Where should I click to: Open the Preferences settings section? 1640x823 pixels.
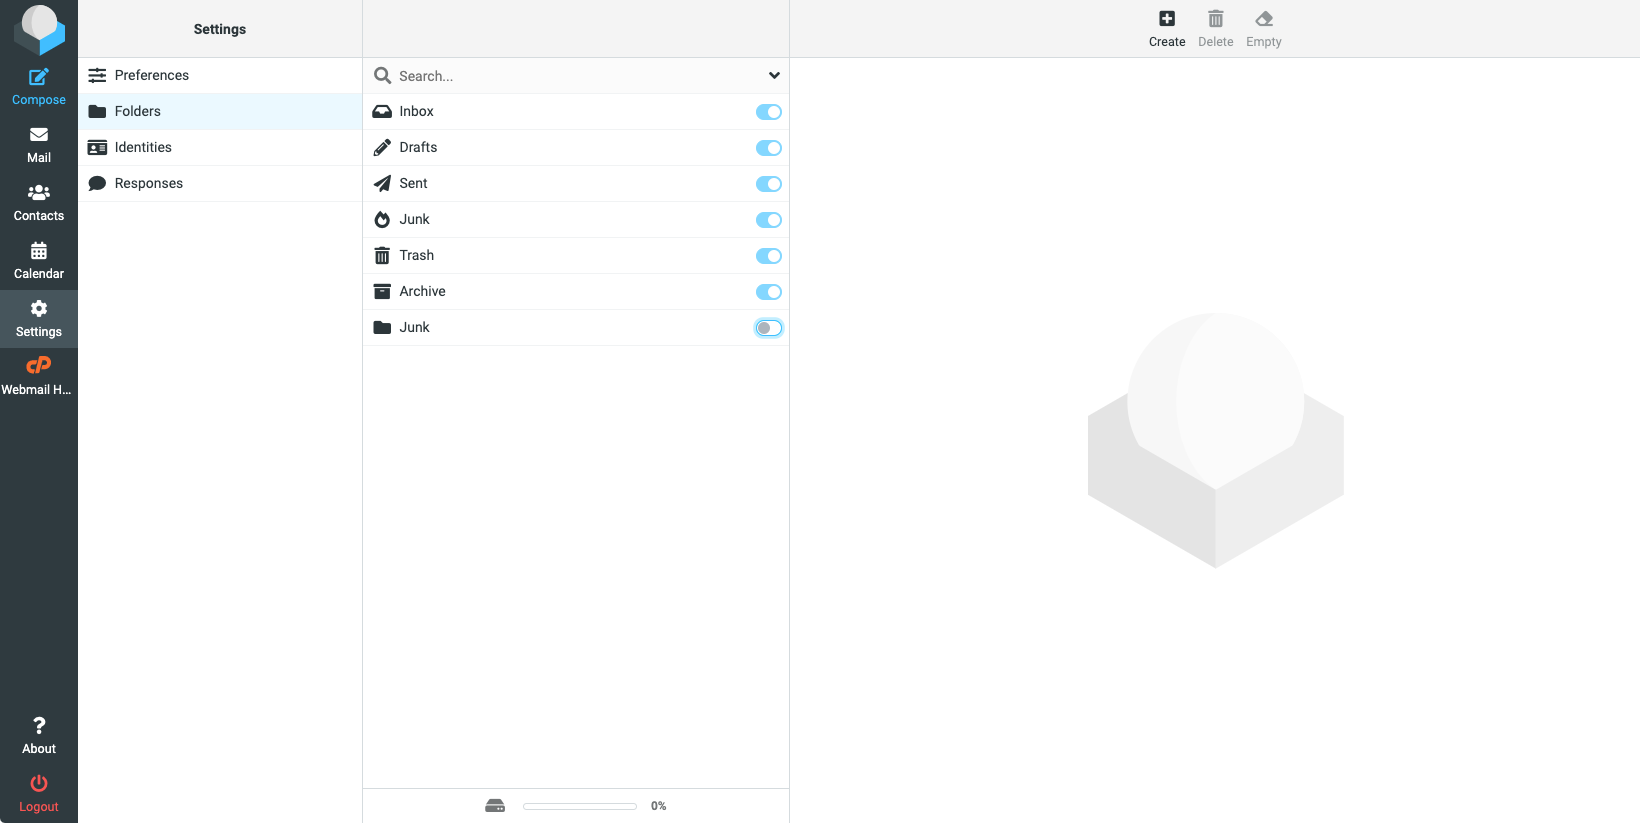(220, 75)
